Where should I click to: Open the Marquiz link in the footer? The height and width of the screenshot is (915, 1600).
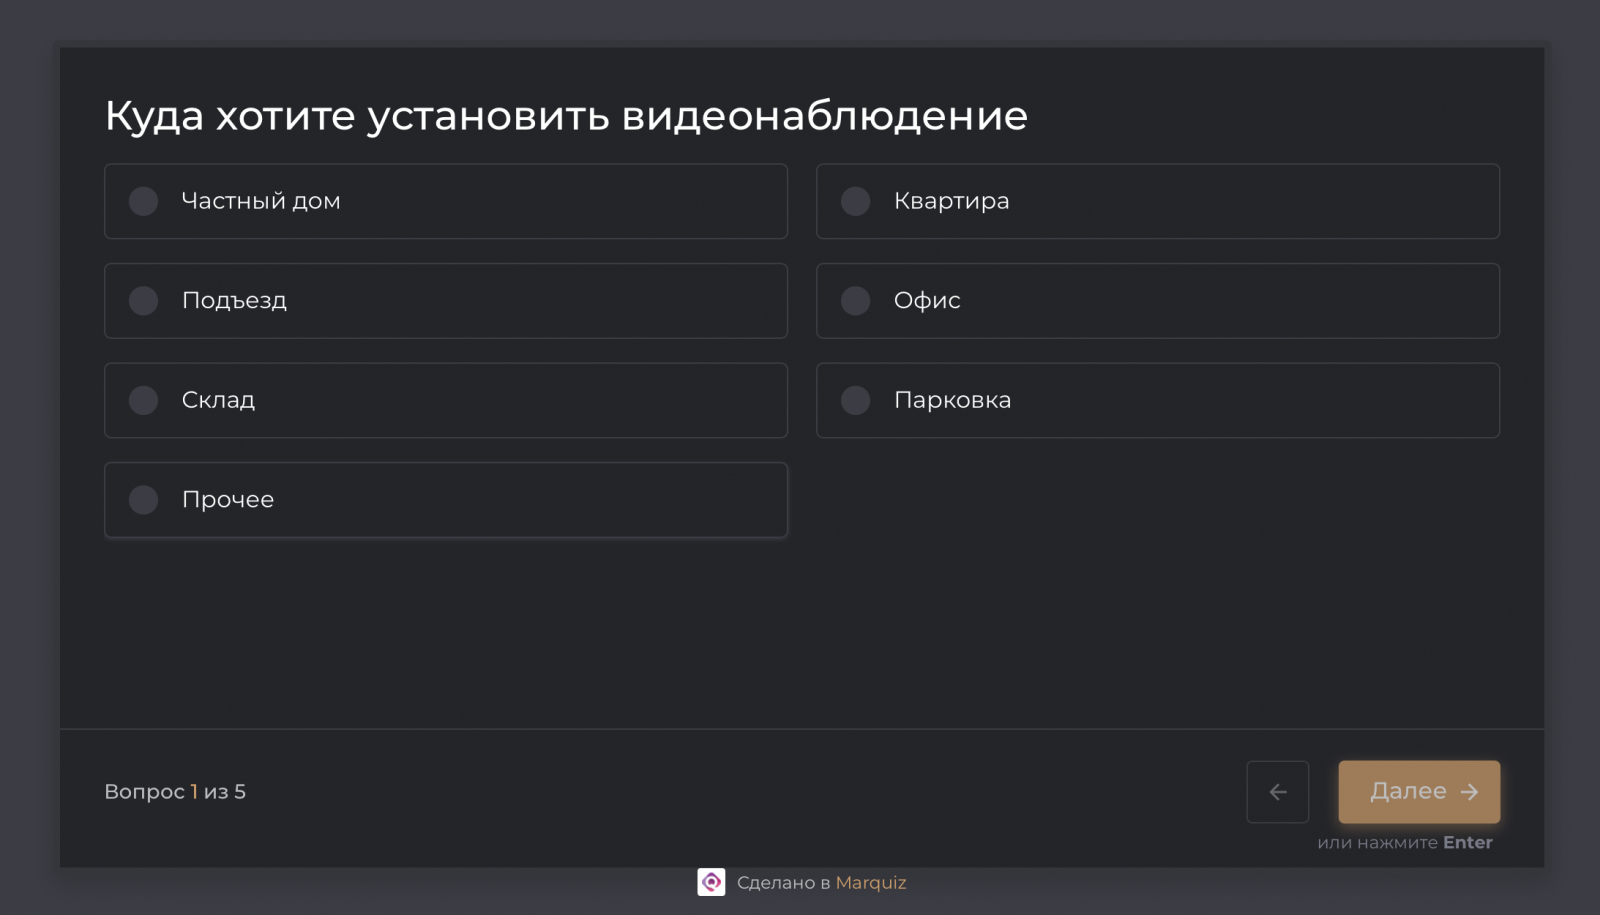[871, 883]
